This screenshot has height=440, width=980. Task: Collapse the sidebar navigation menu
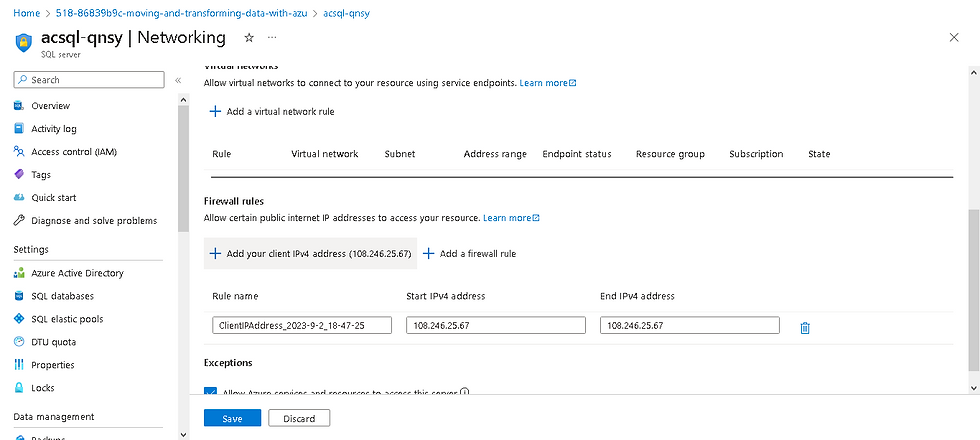(178, 80)
